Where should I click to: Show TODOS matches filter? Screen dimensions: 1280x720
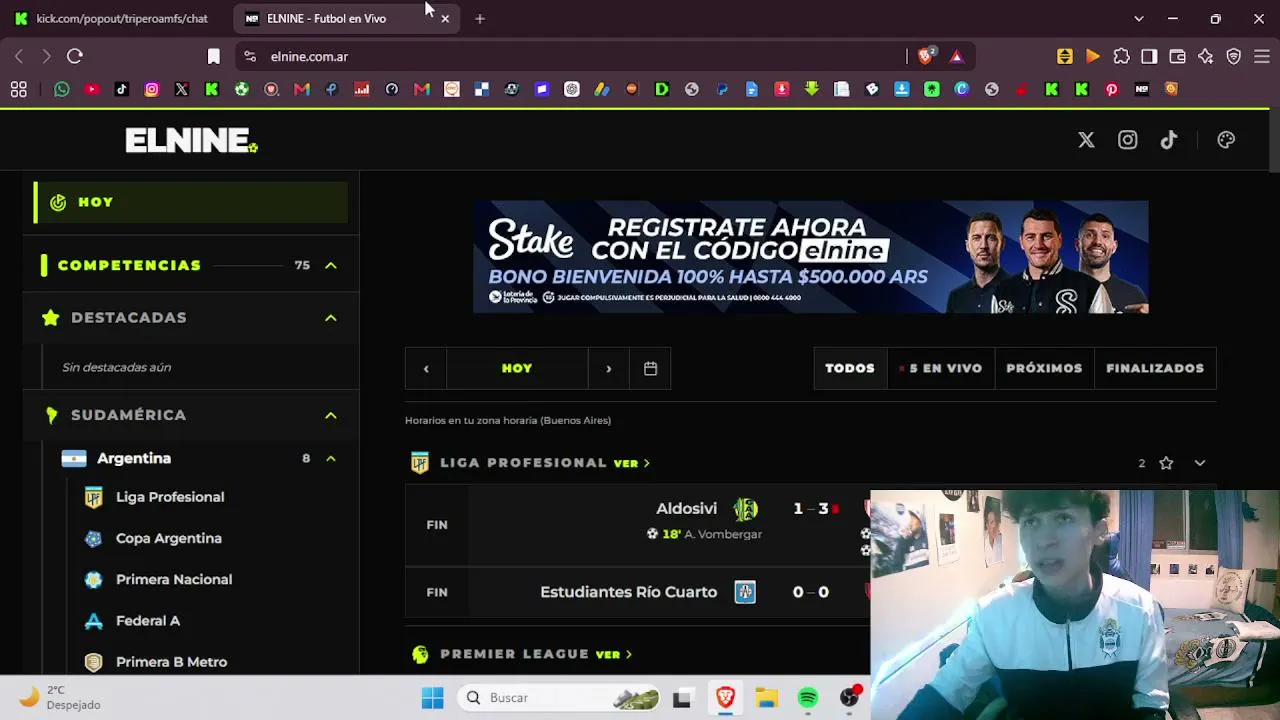850,368
